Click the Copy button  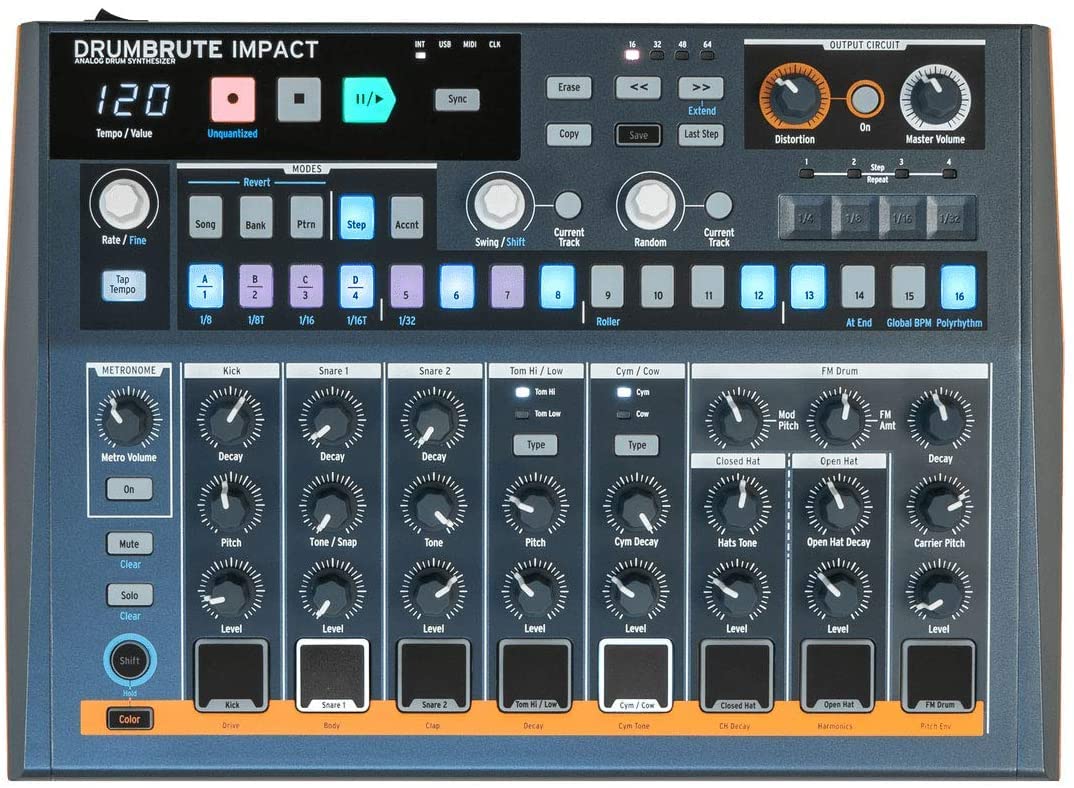569,134
